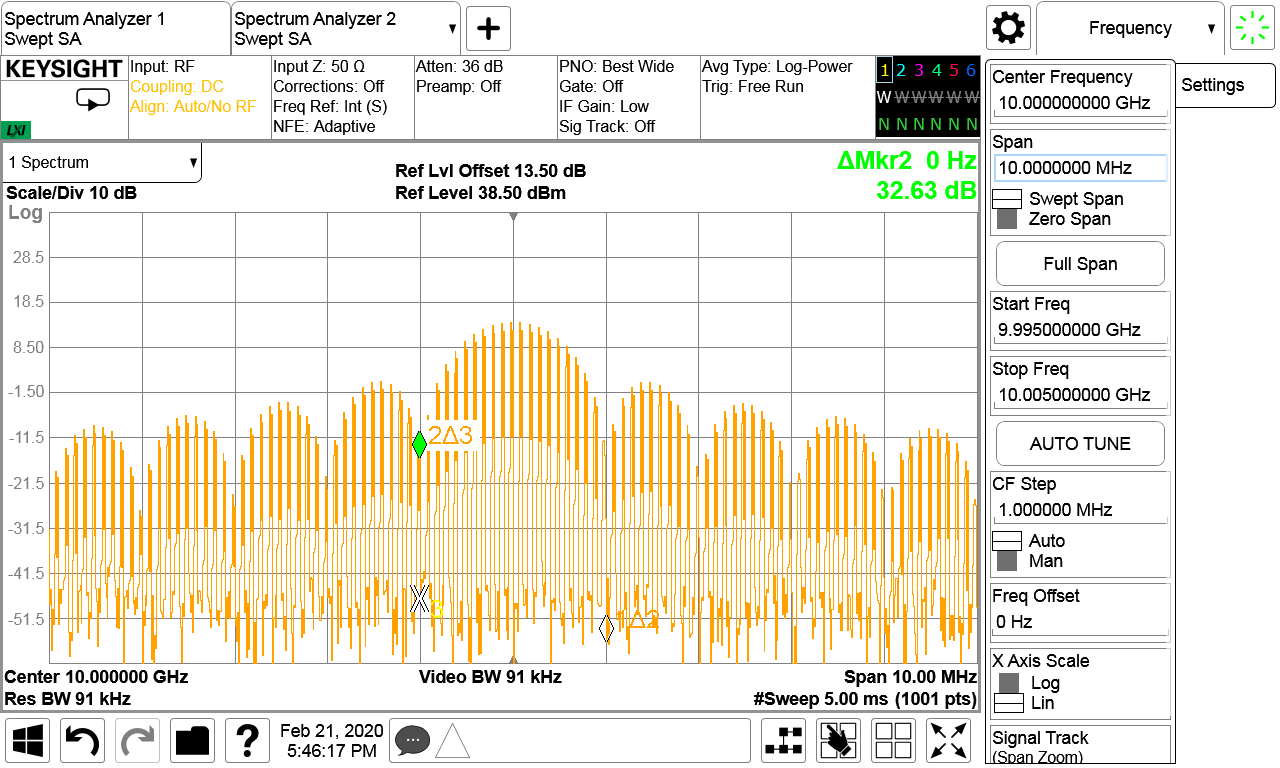Switch to Spectrum Analyzer 1 tab

115,28
